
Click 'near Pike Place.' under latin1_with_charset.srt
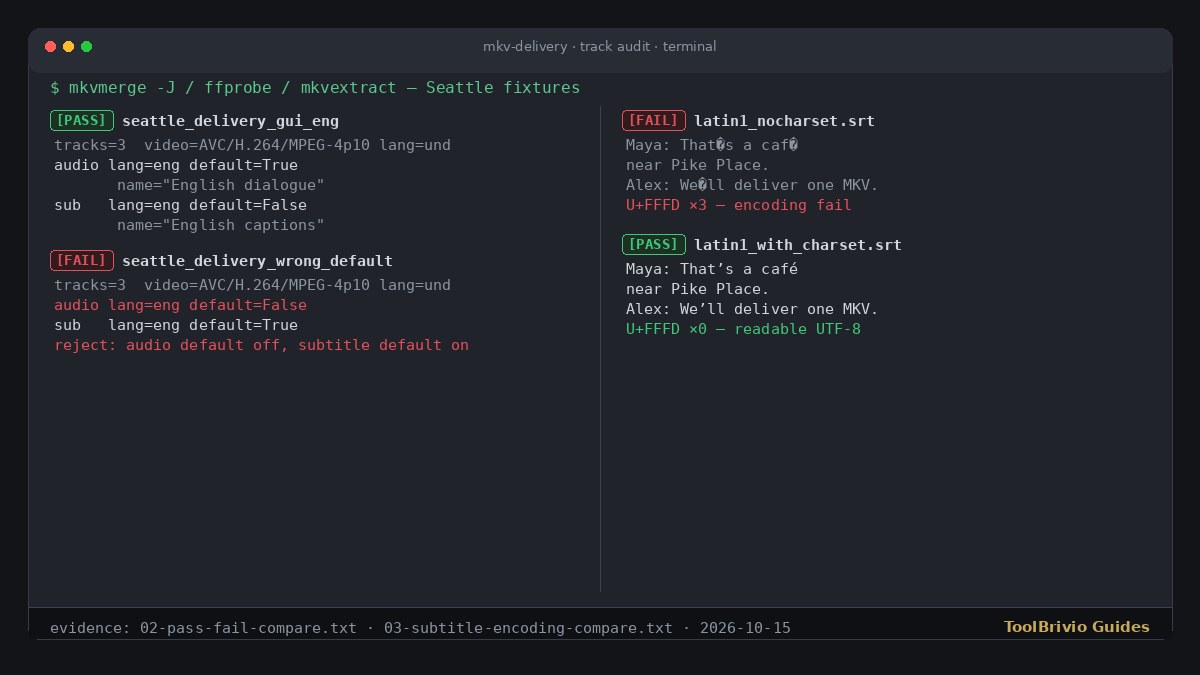tap(698, 289)
